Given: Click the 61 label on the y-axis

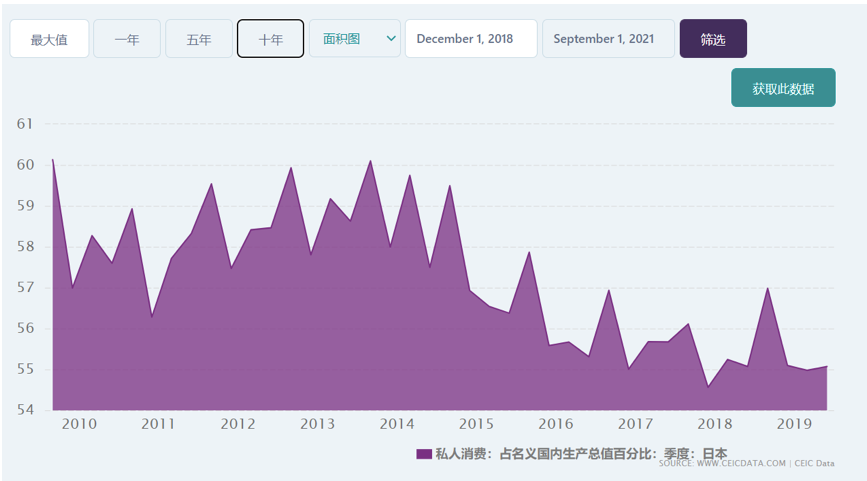Looking at the screenshot, I should (25, 124).
